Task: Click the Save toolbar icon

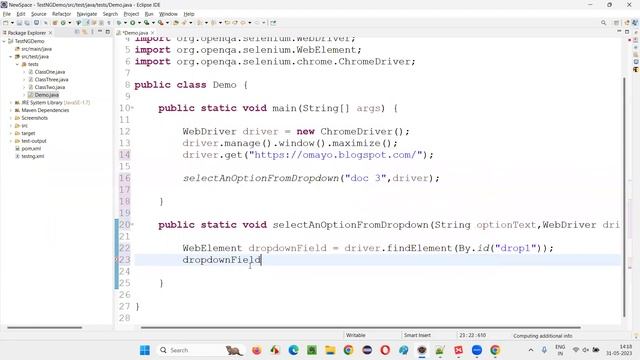Action: 19,23
